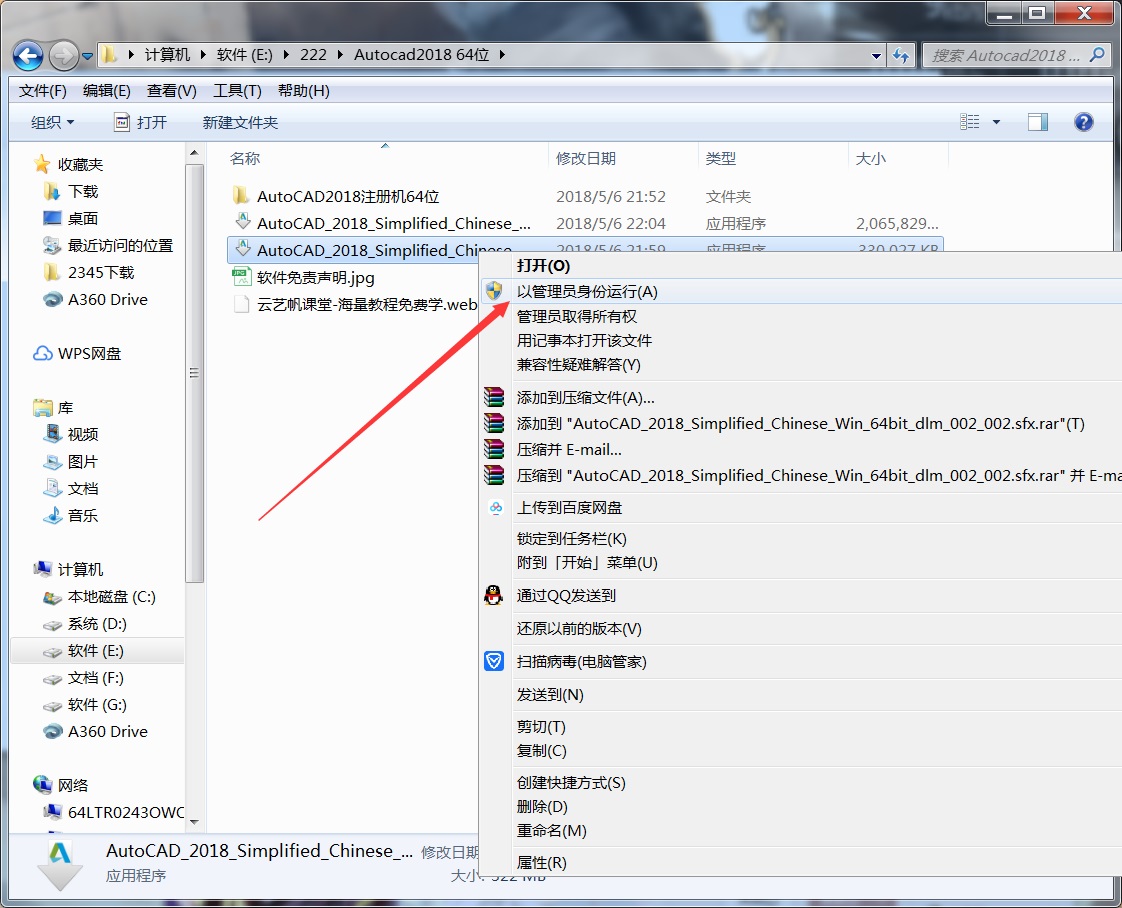
Task: Click the WinRAR icon beside 添加到压缩文件(A)
Action: pyautogui.click(x=494, y=397)
